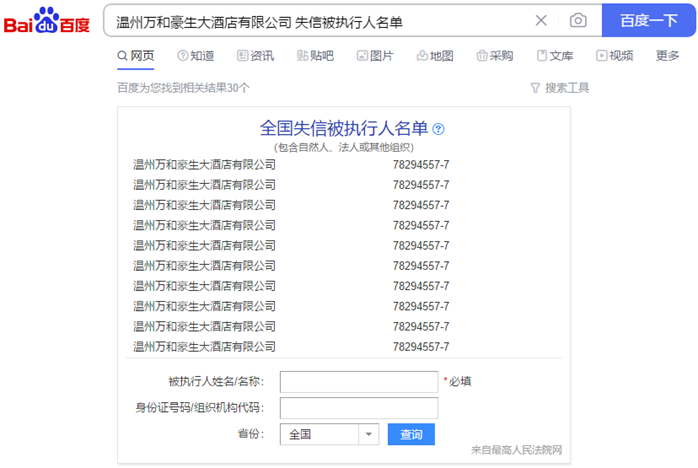This screenshot has height=468, width=698.
Task: Switch to the 视频 tab
Action: click(x=614, y=56)
